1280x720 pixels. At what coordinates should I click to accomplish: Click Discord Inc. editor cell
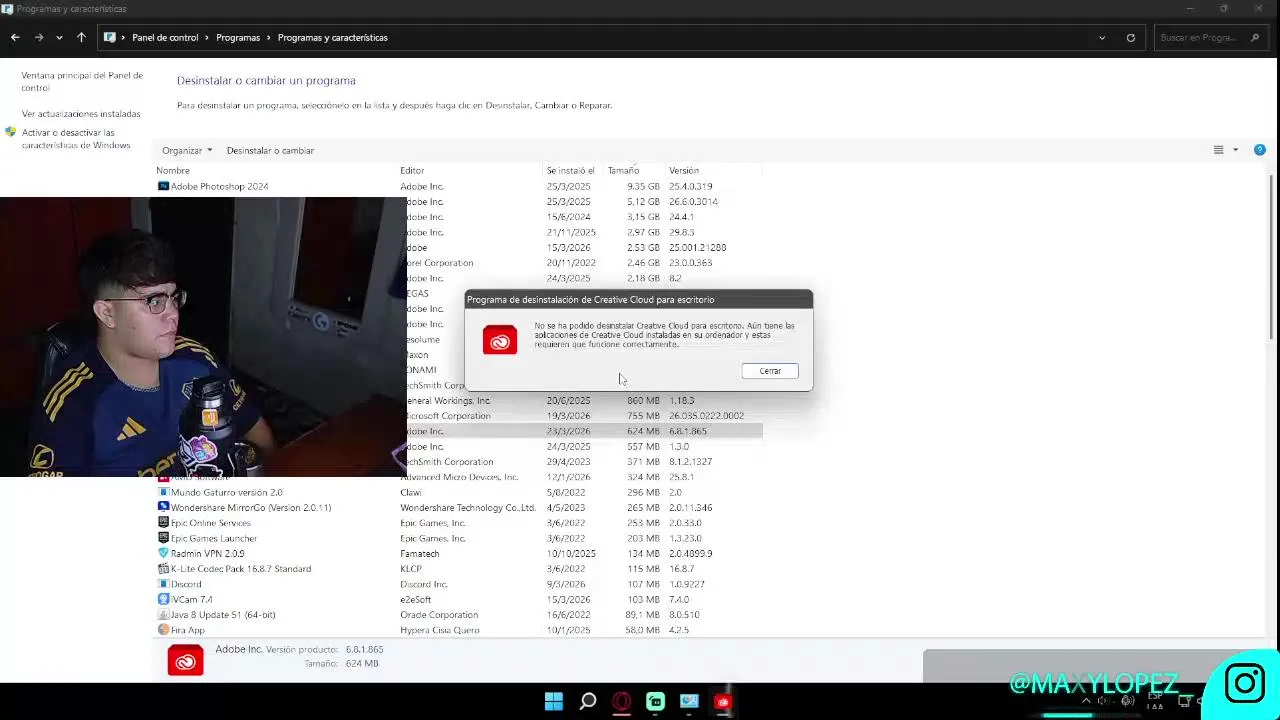coord(424,584)
